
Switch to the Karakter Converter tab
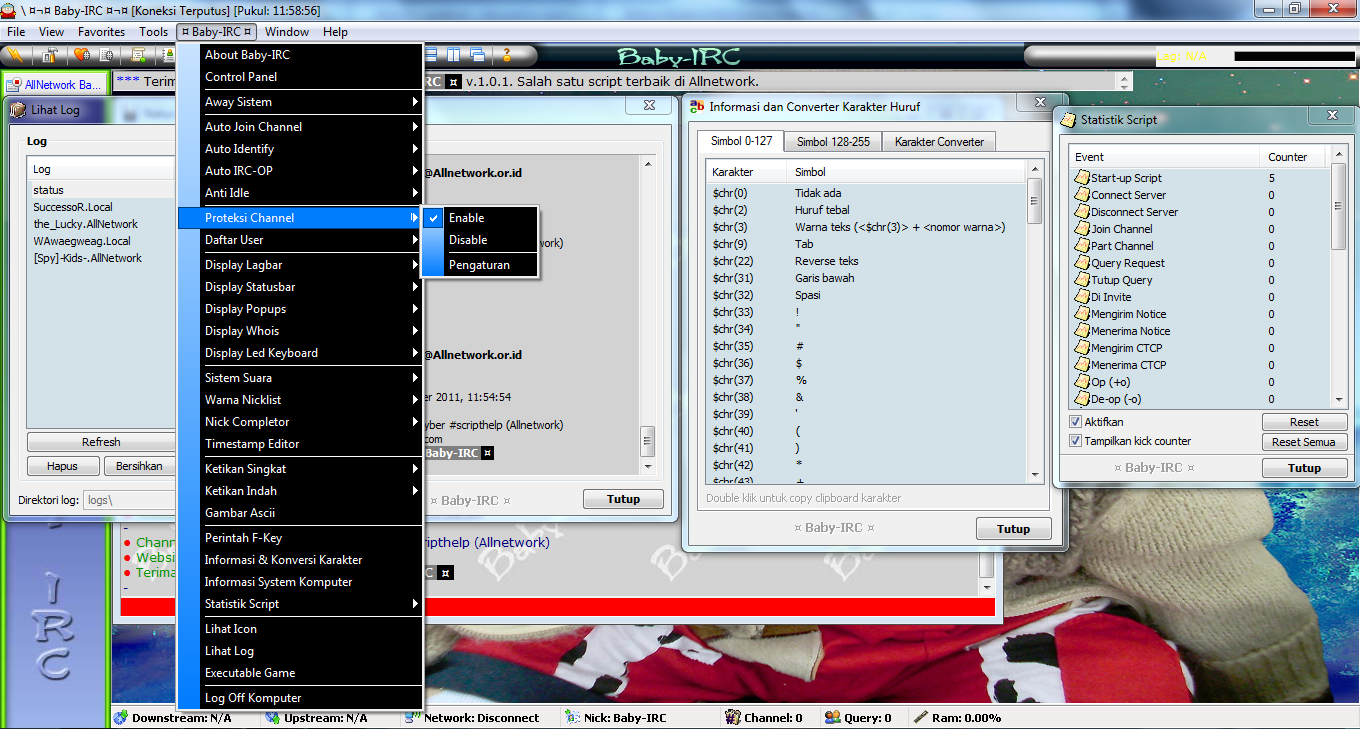click(939, 142)
